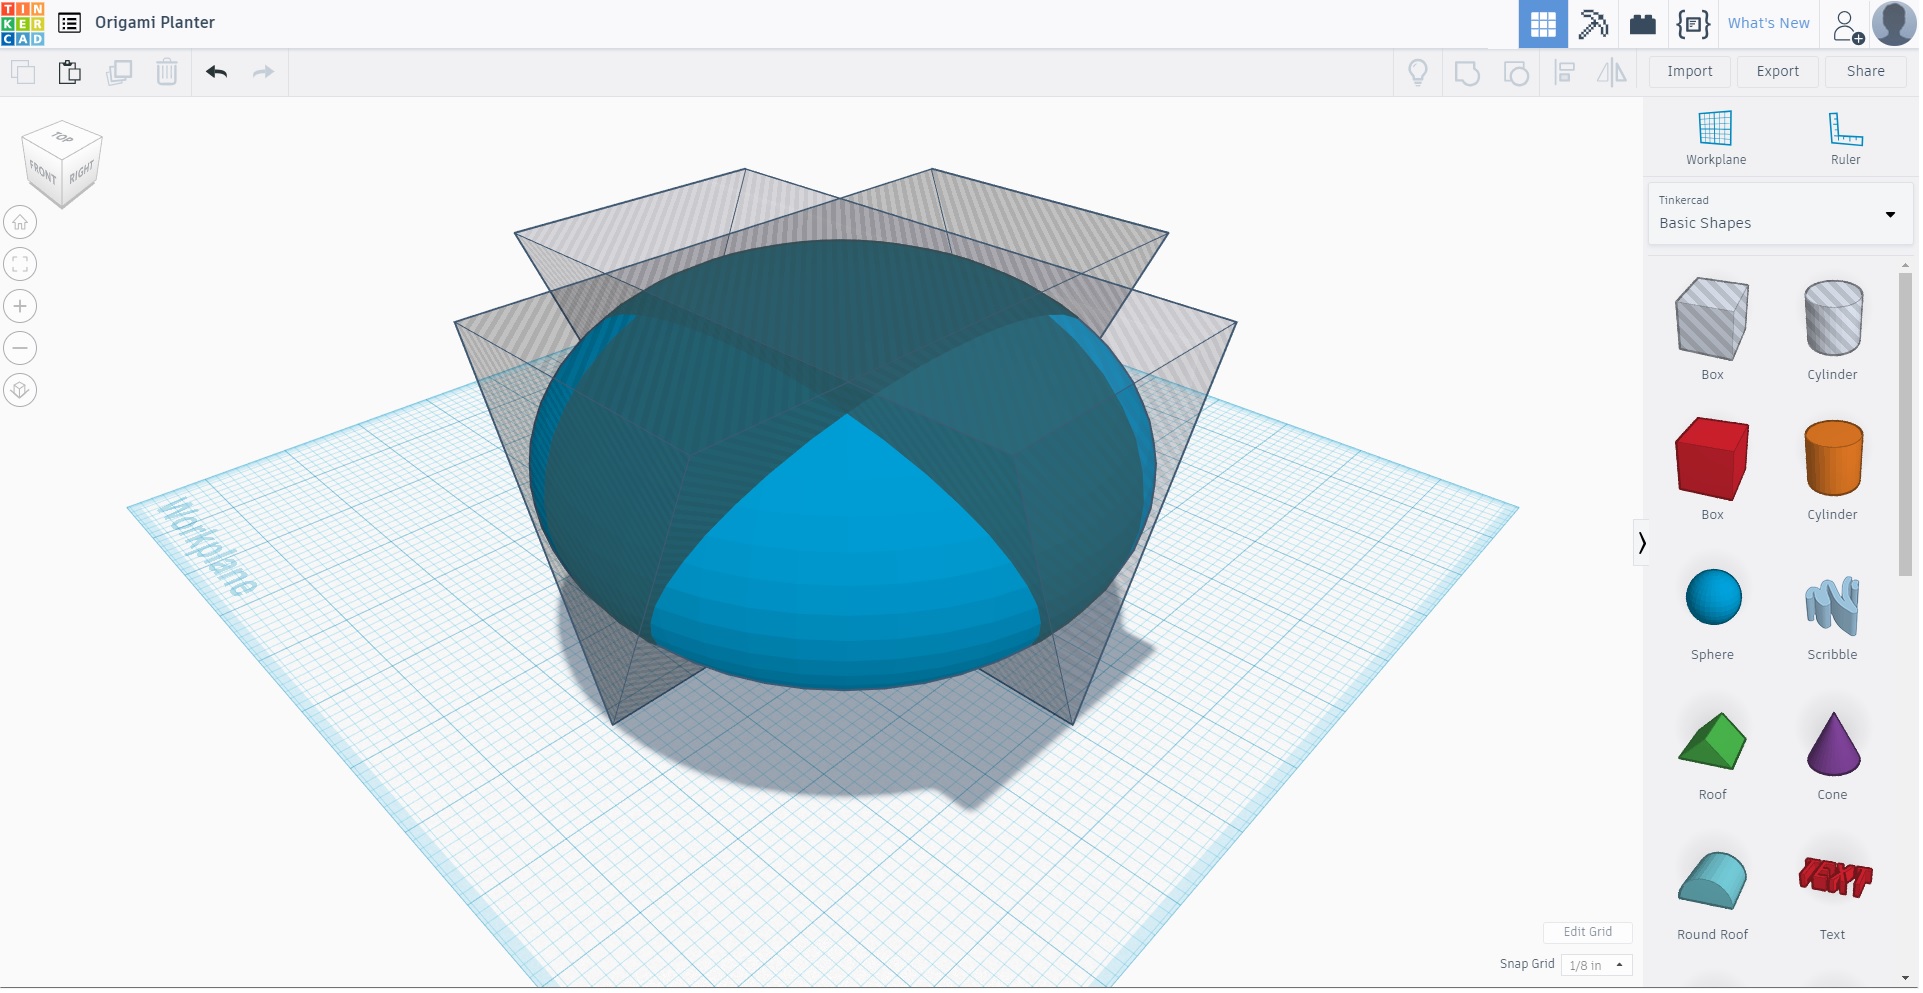
Task: Open the Edit Grid settings
Action: [x=1588, y=932]
